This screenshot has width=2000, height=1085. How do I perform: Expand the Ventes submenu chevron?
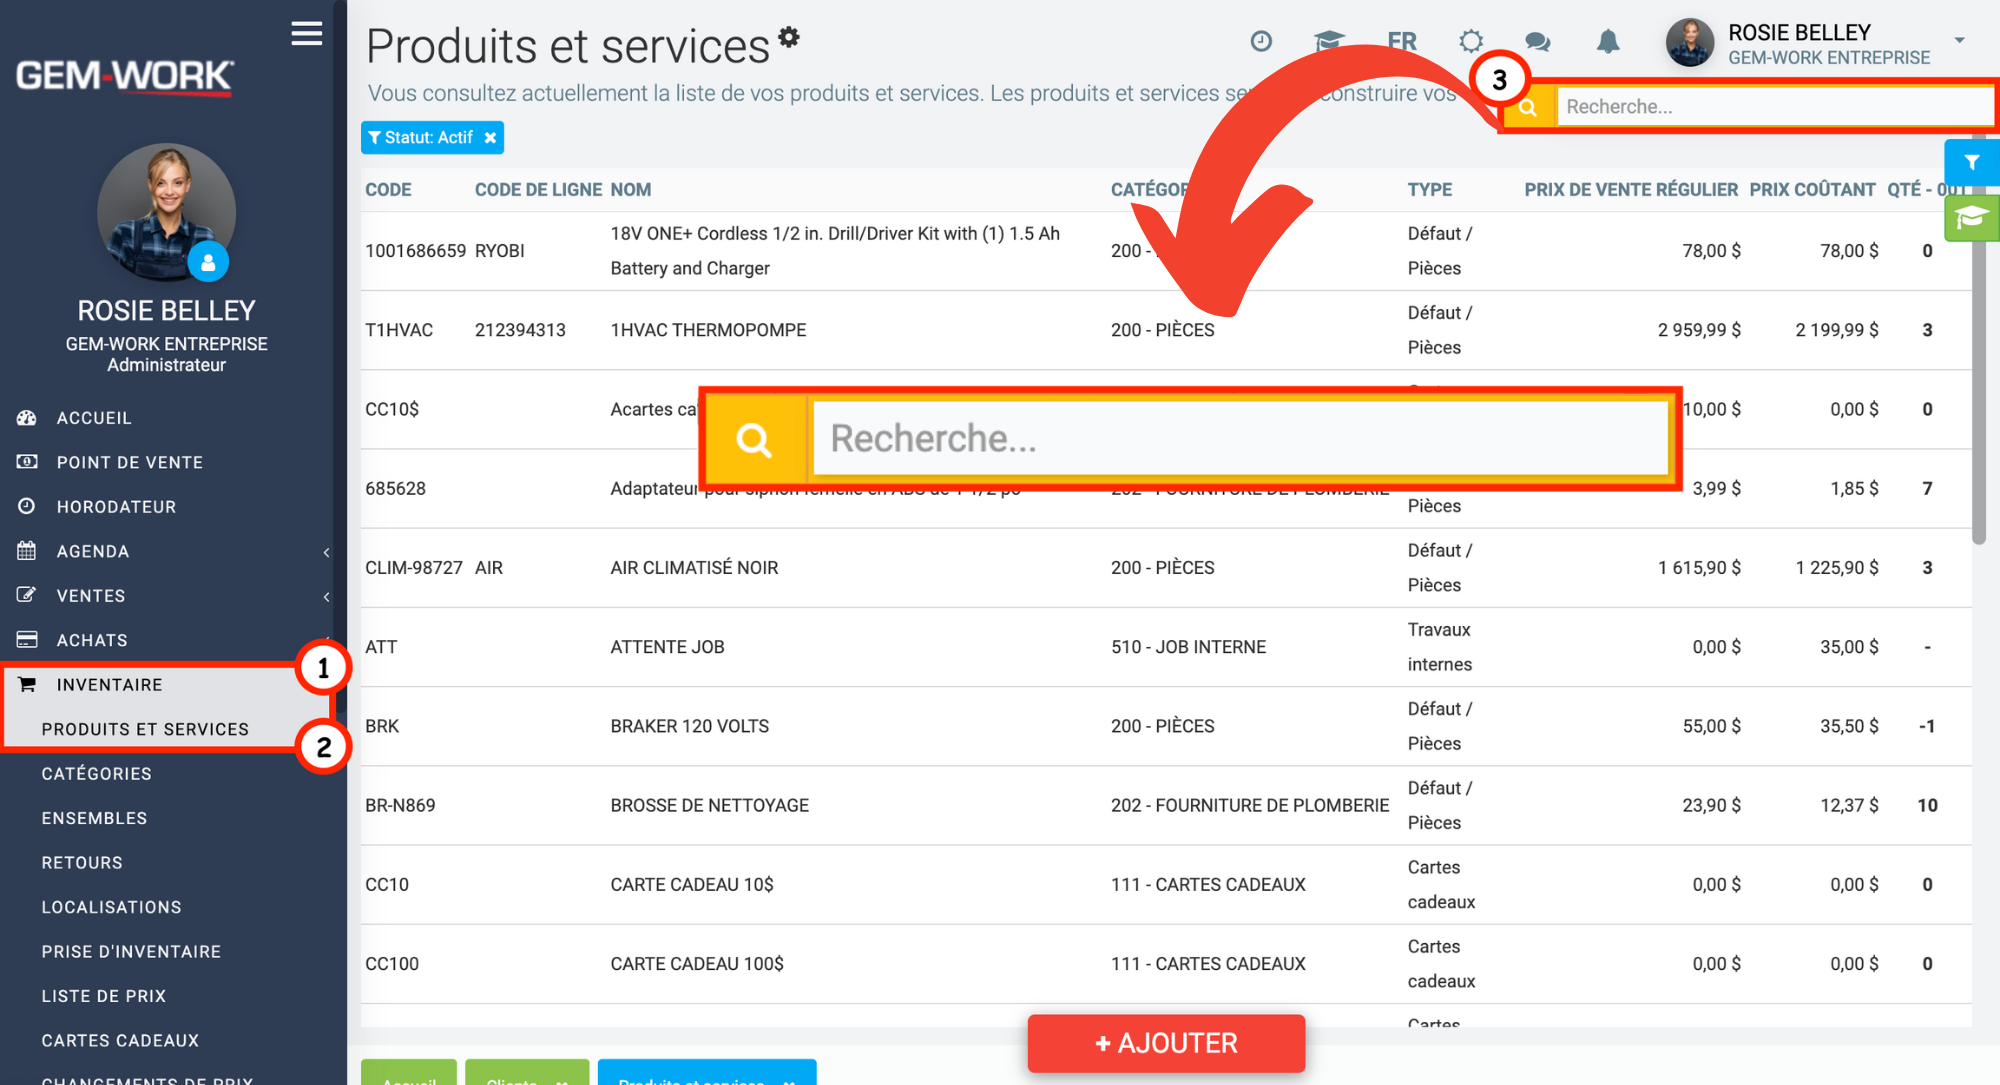pos(326,597)
